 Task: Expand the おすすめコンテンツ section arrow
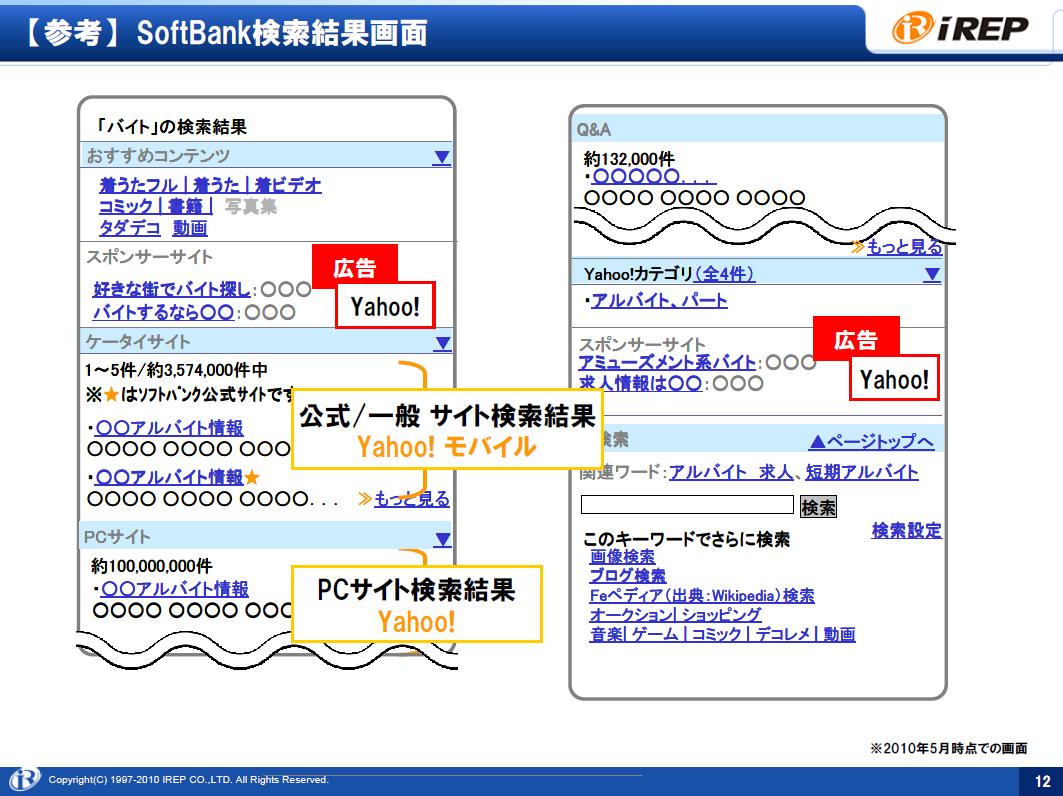coord(441,157)
